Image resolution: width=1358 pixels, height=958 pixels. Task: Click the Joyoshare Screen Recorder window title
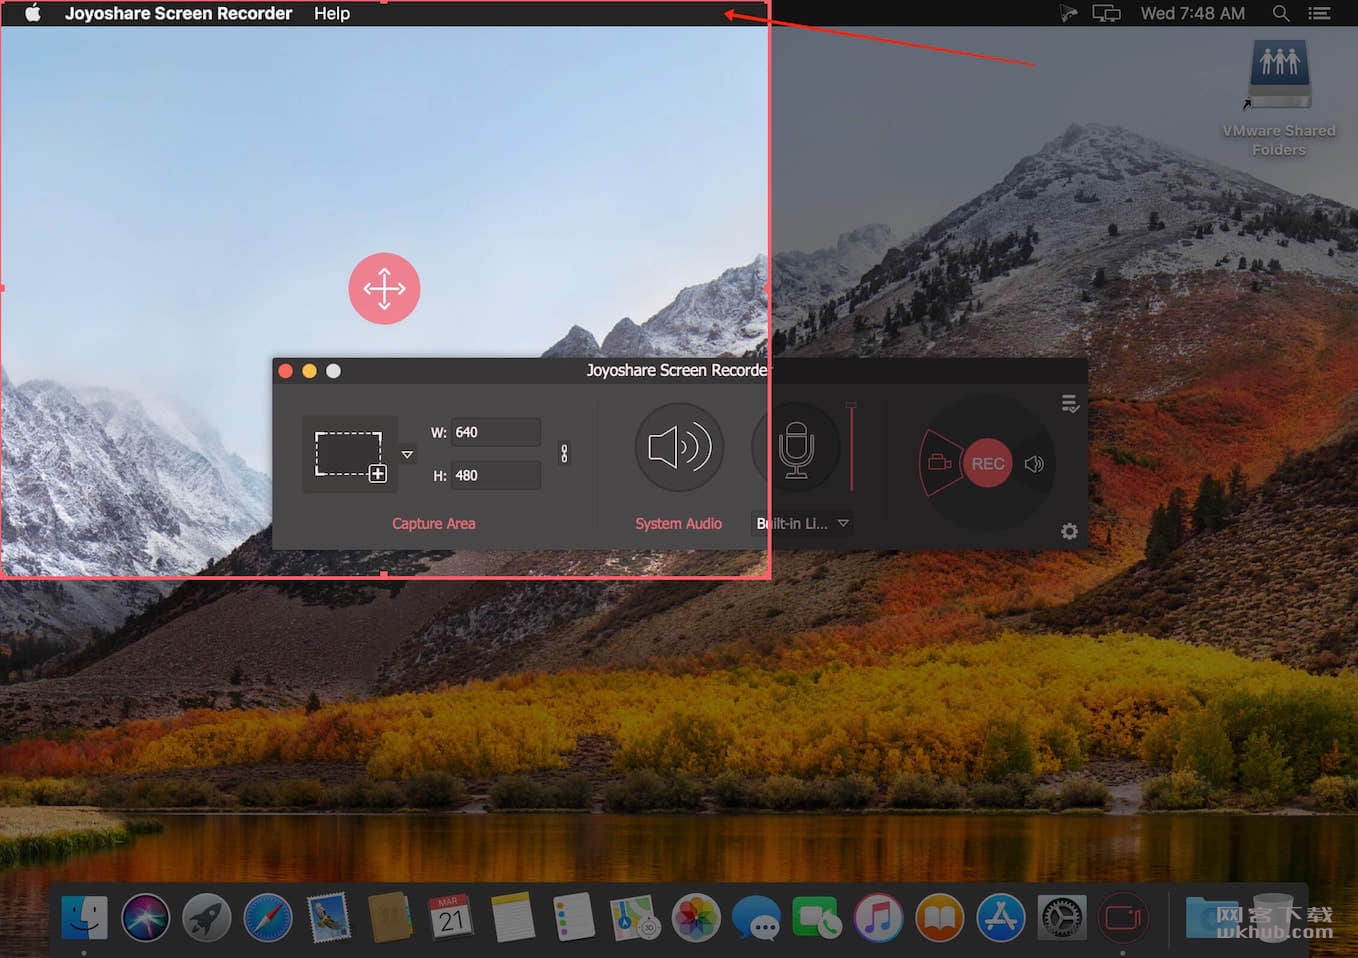[677, 370]
